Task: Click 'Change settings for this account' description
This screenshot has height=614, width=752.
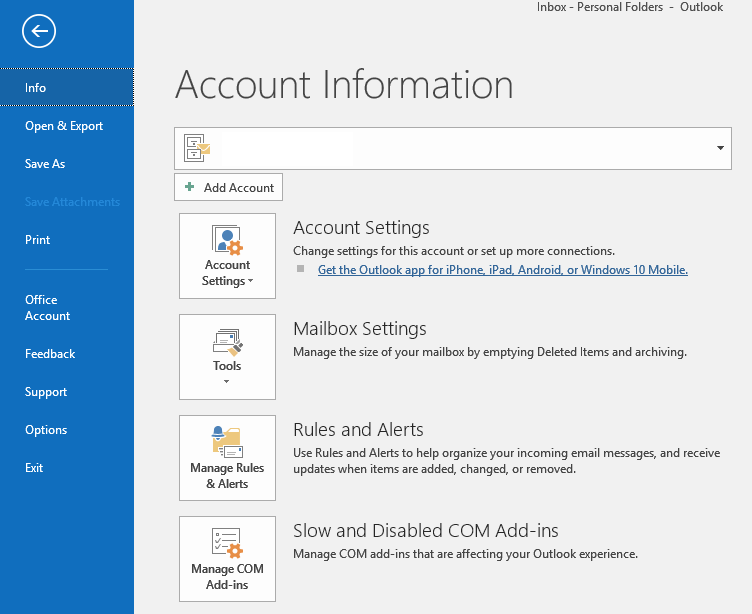Action: tap(454, 251)
